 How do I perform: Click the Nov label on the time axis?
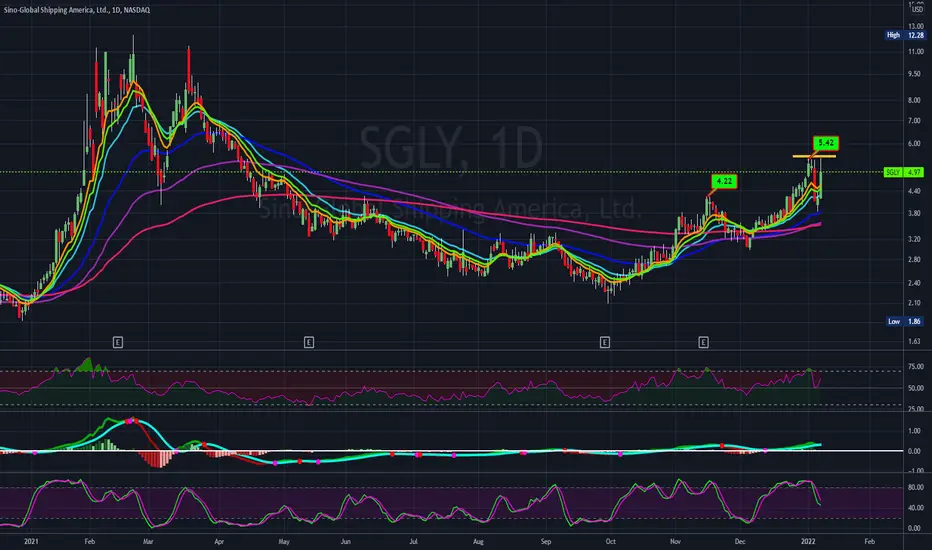click(675, 542)
